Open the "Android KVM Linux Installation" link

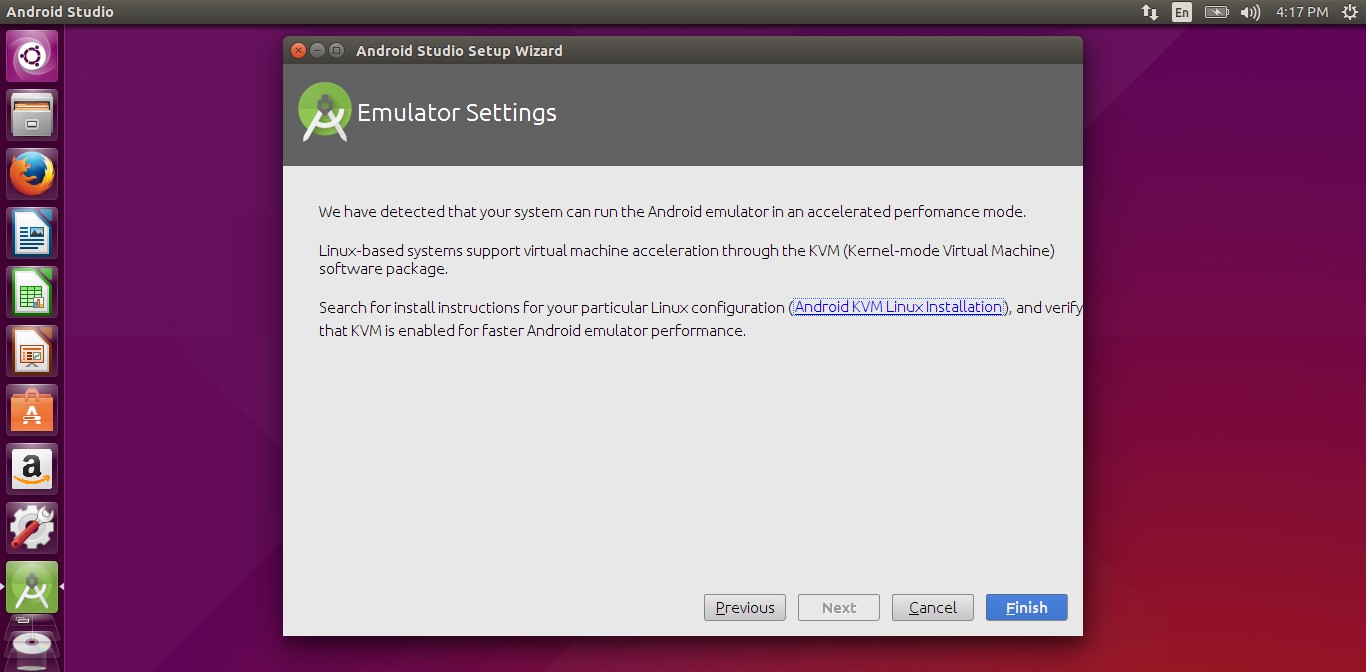(897, 307)
